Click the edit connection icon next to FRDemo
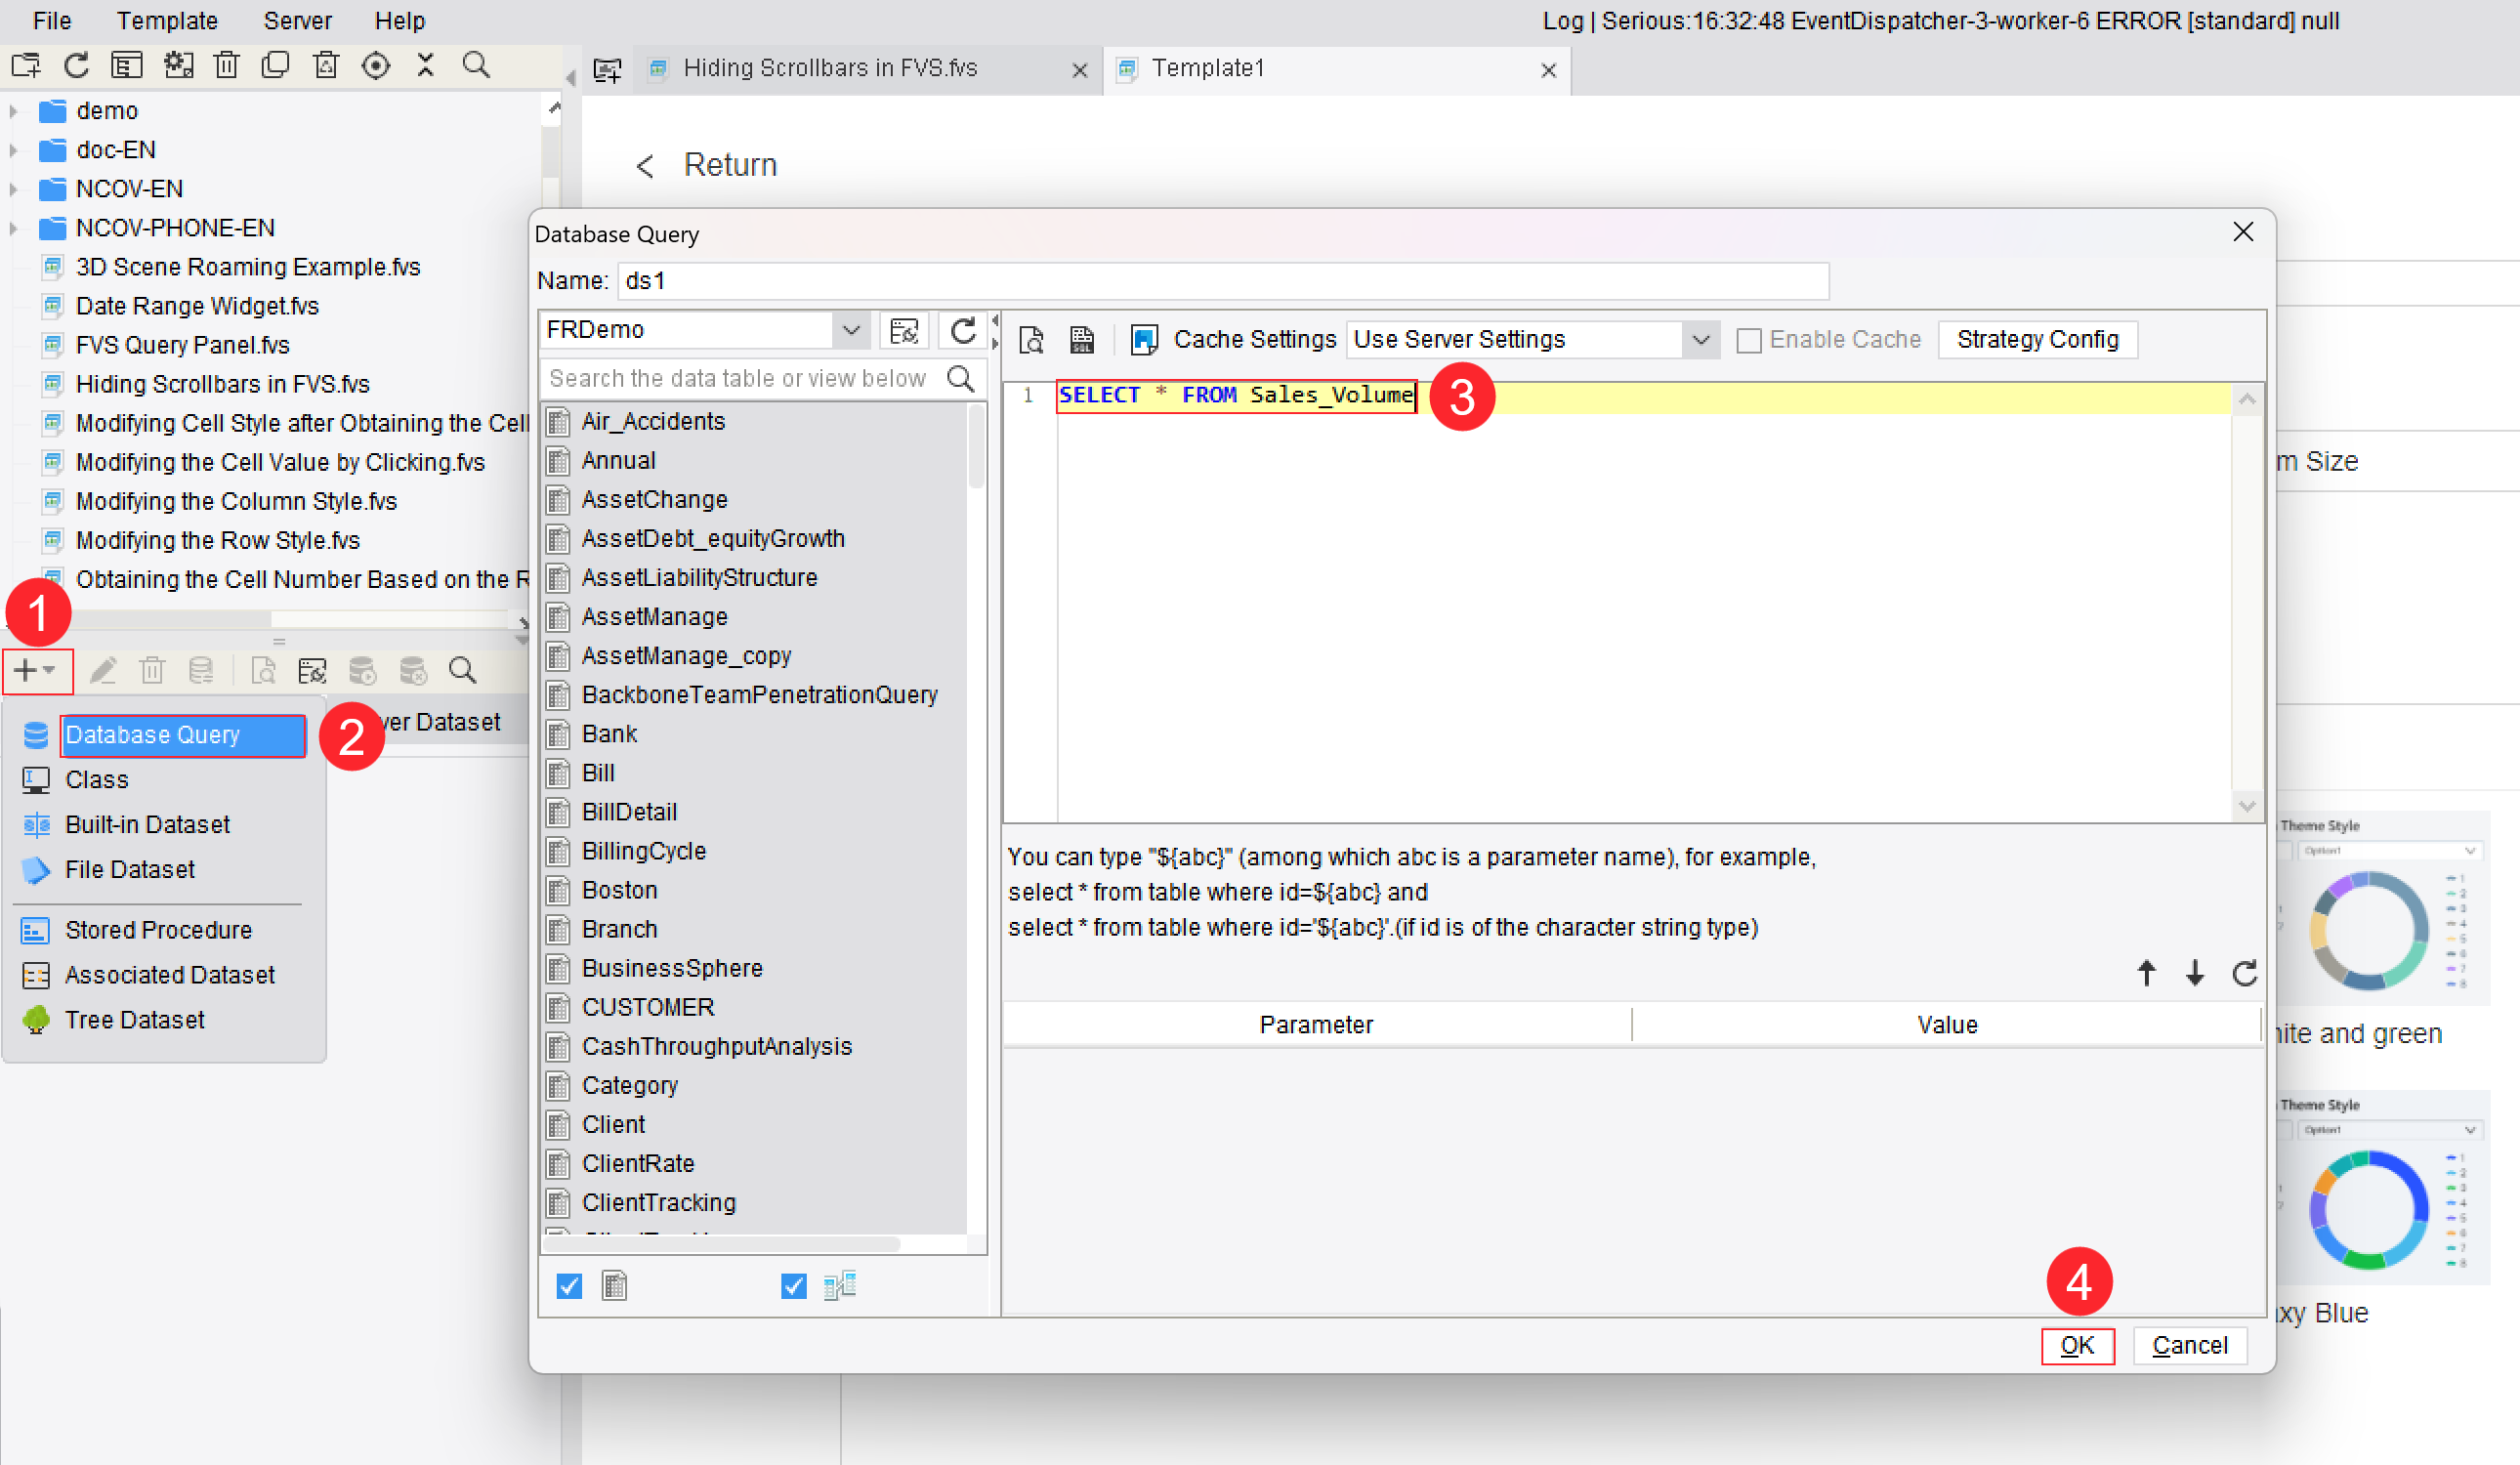This screenshot has width=2520, height=1465. 904,331
